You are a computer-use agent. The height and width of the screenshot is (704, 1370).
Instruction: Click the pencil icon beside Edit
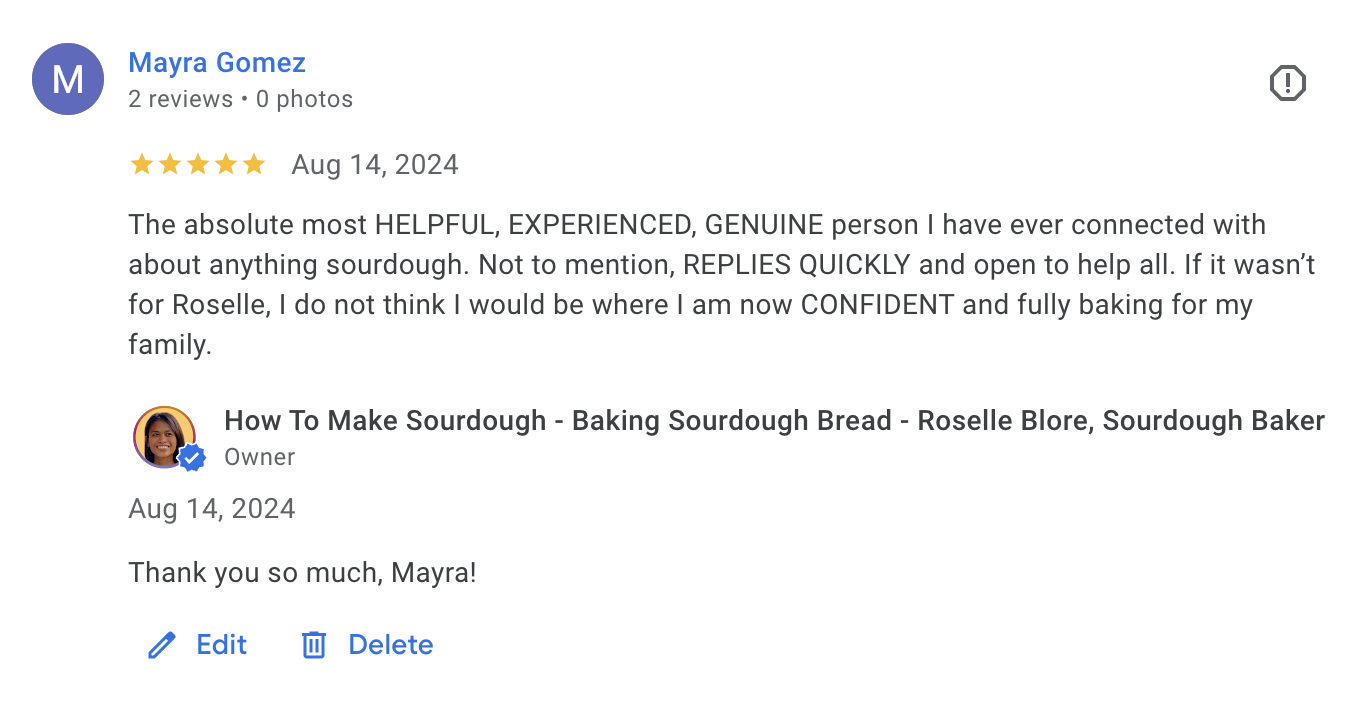click(161, 645)
